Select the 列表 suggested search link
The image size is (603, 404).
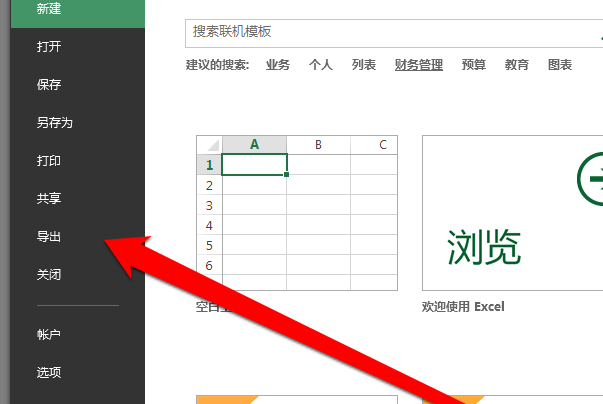(364, 65)
